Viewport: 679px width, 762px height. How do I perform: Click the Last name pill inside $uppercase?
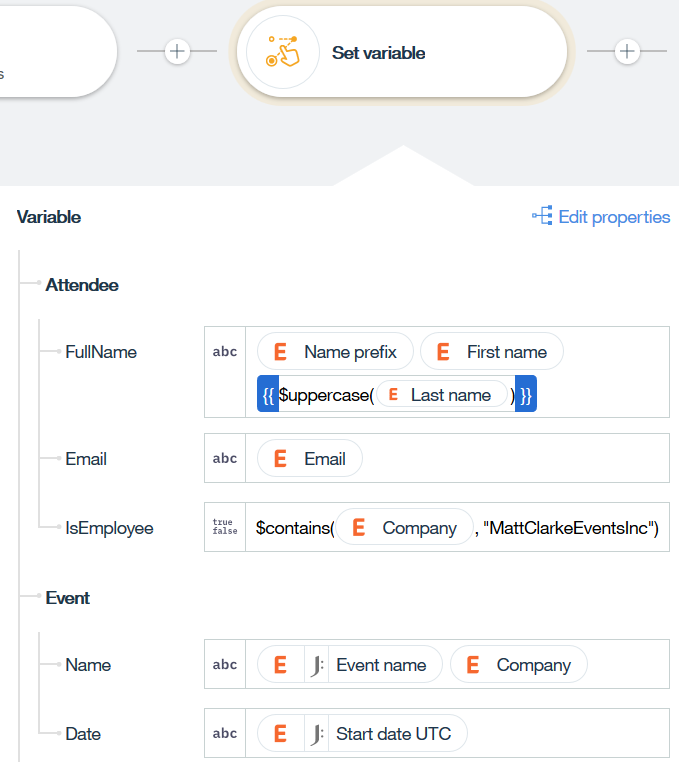pos(442,395)
